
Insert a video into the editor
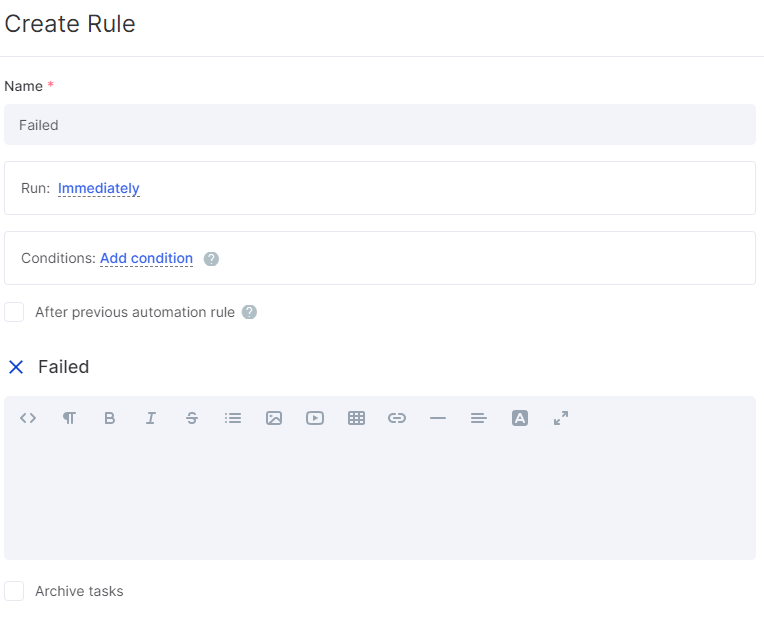click(315, 418)
